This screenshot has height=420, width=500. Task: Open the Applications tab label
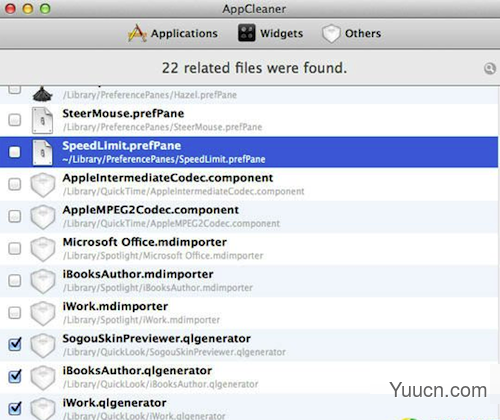pos(184,33)
